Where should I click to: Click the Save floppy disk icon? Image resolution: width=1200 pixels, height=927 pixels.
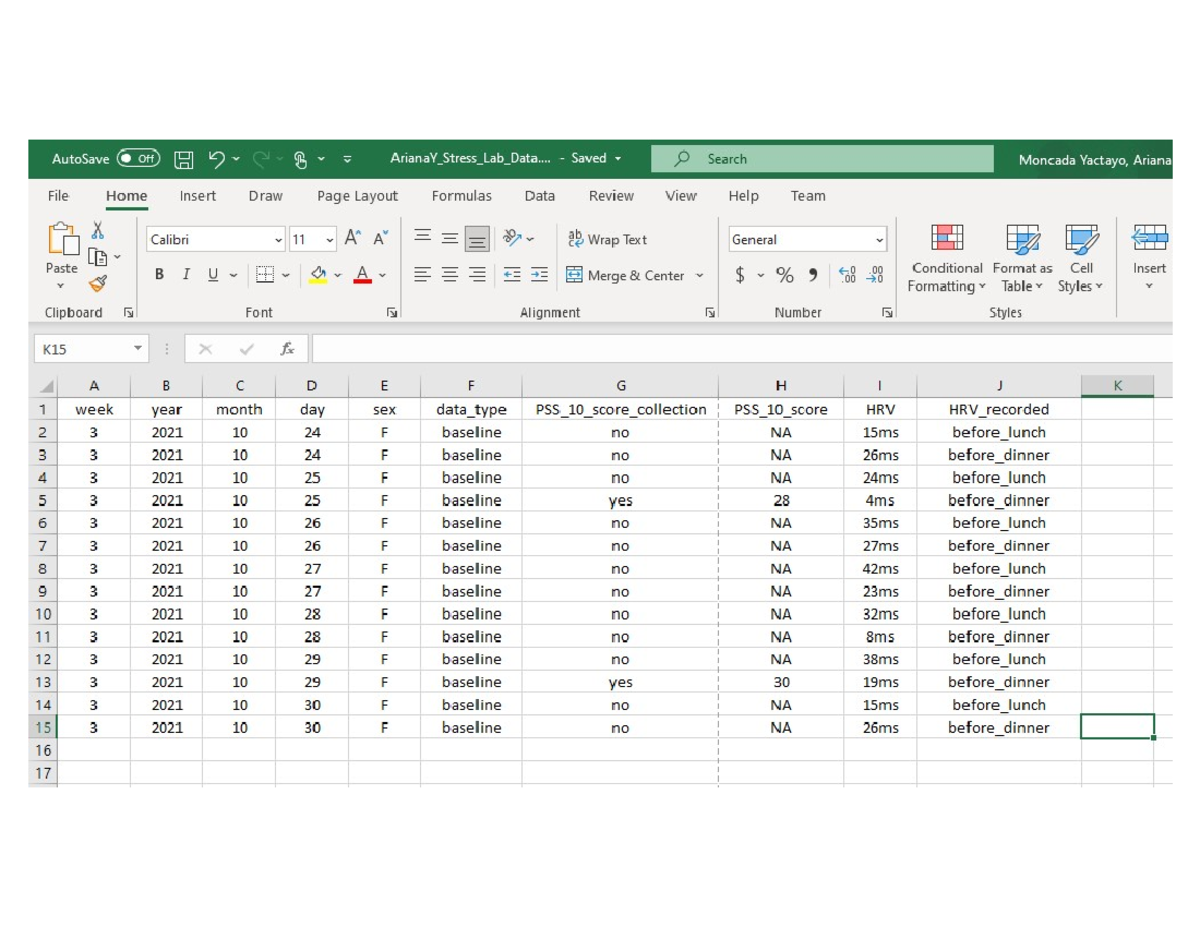(184, 159)
